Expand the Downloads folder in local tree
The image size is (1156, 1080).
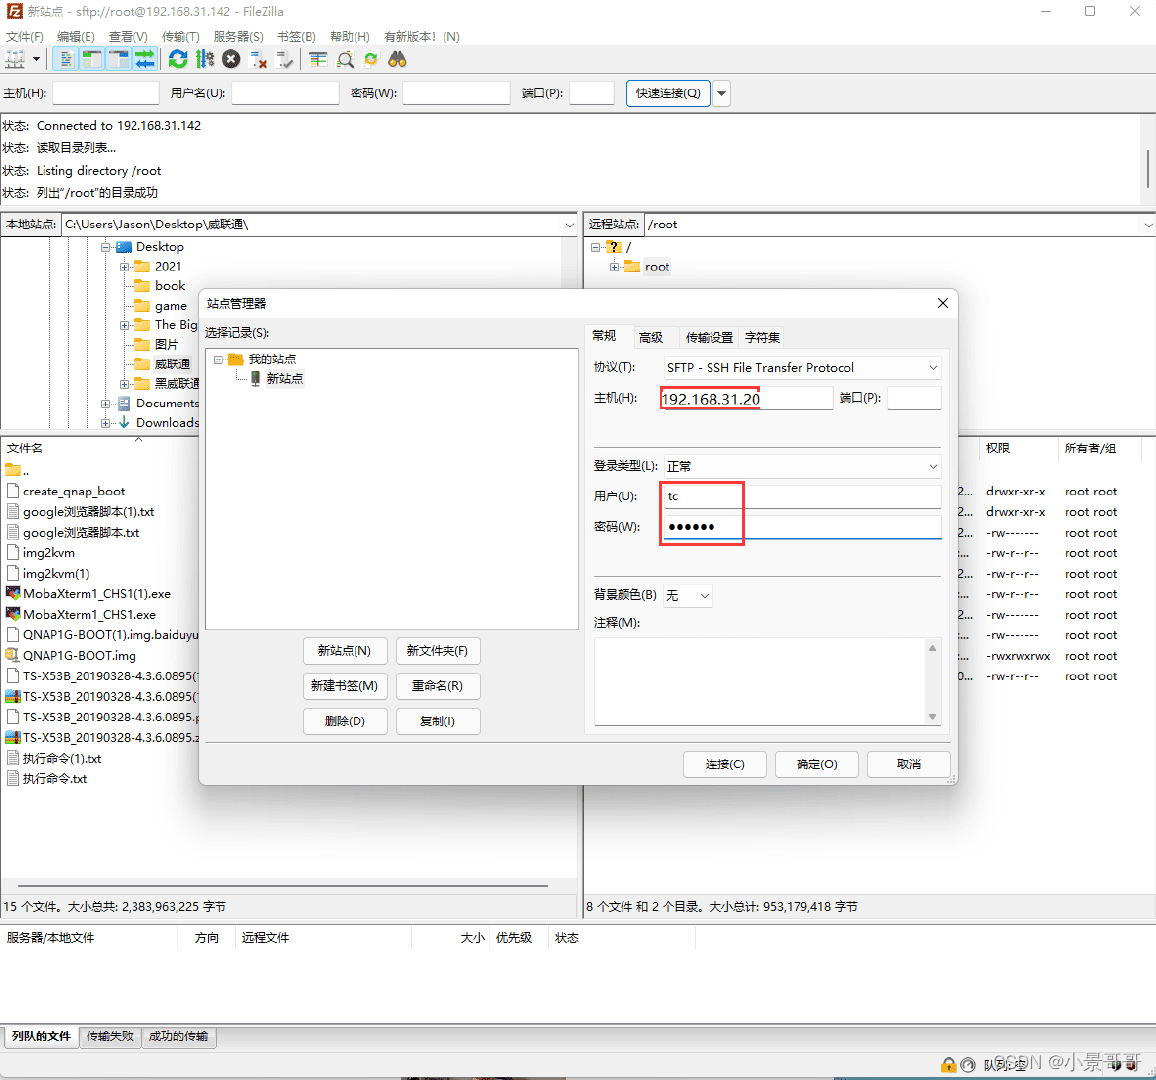105,423
